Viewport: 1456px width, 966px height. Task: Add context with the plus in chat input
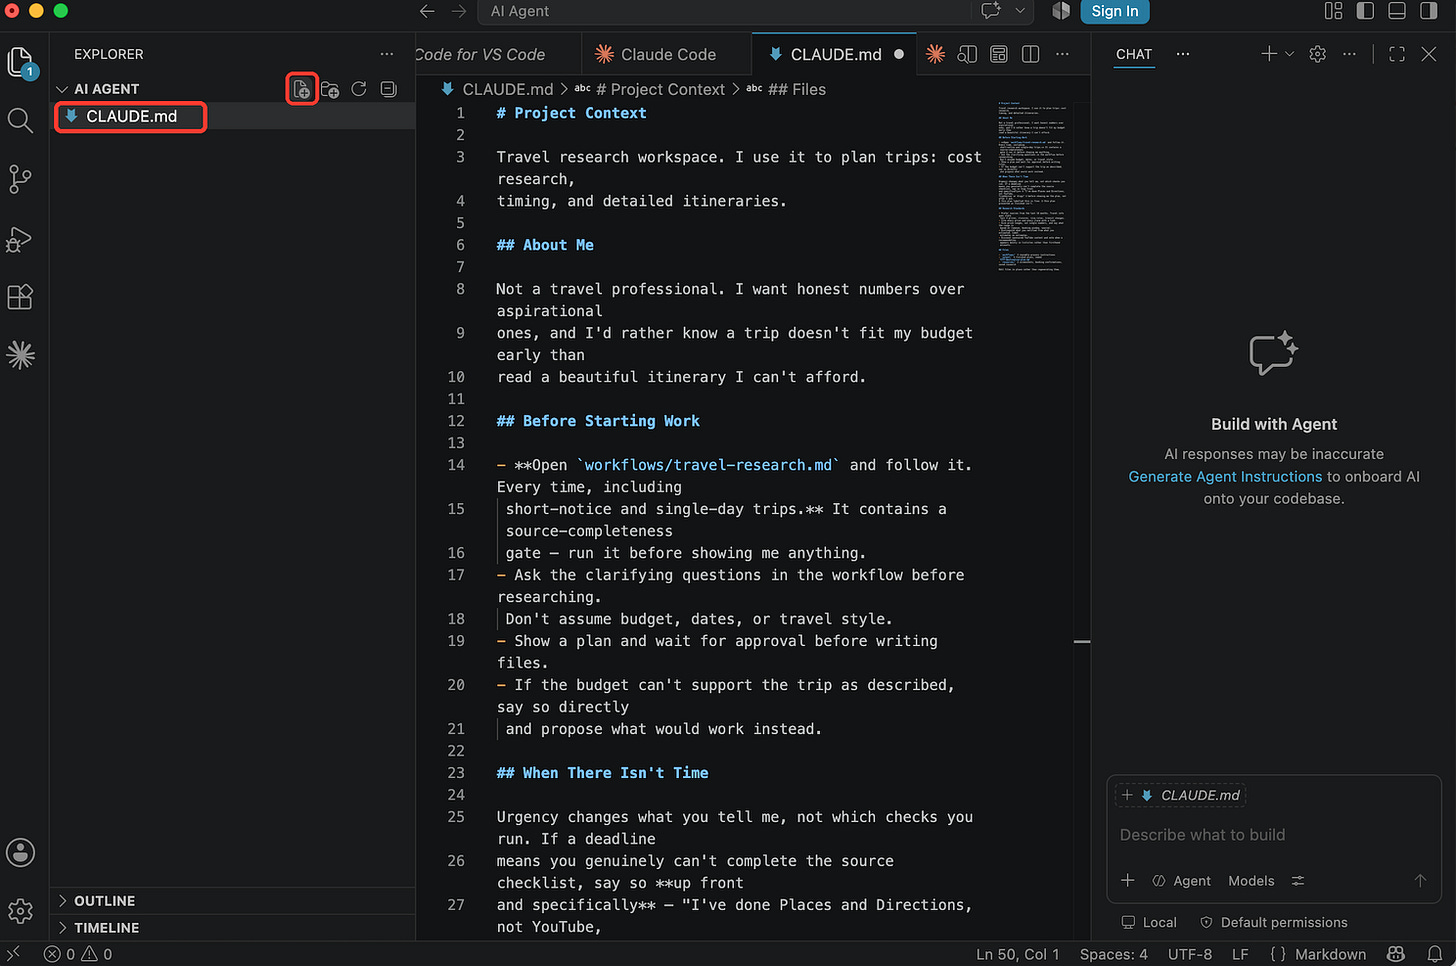click(1128, 880)
